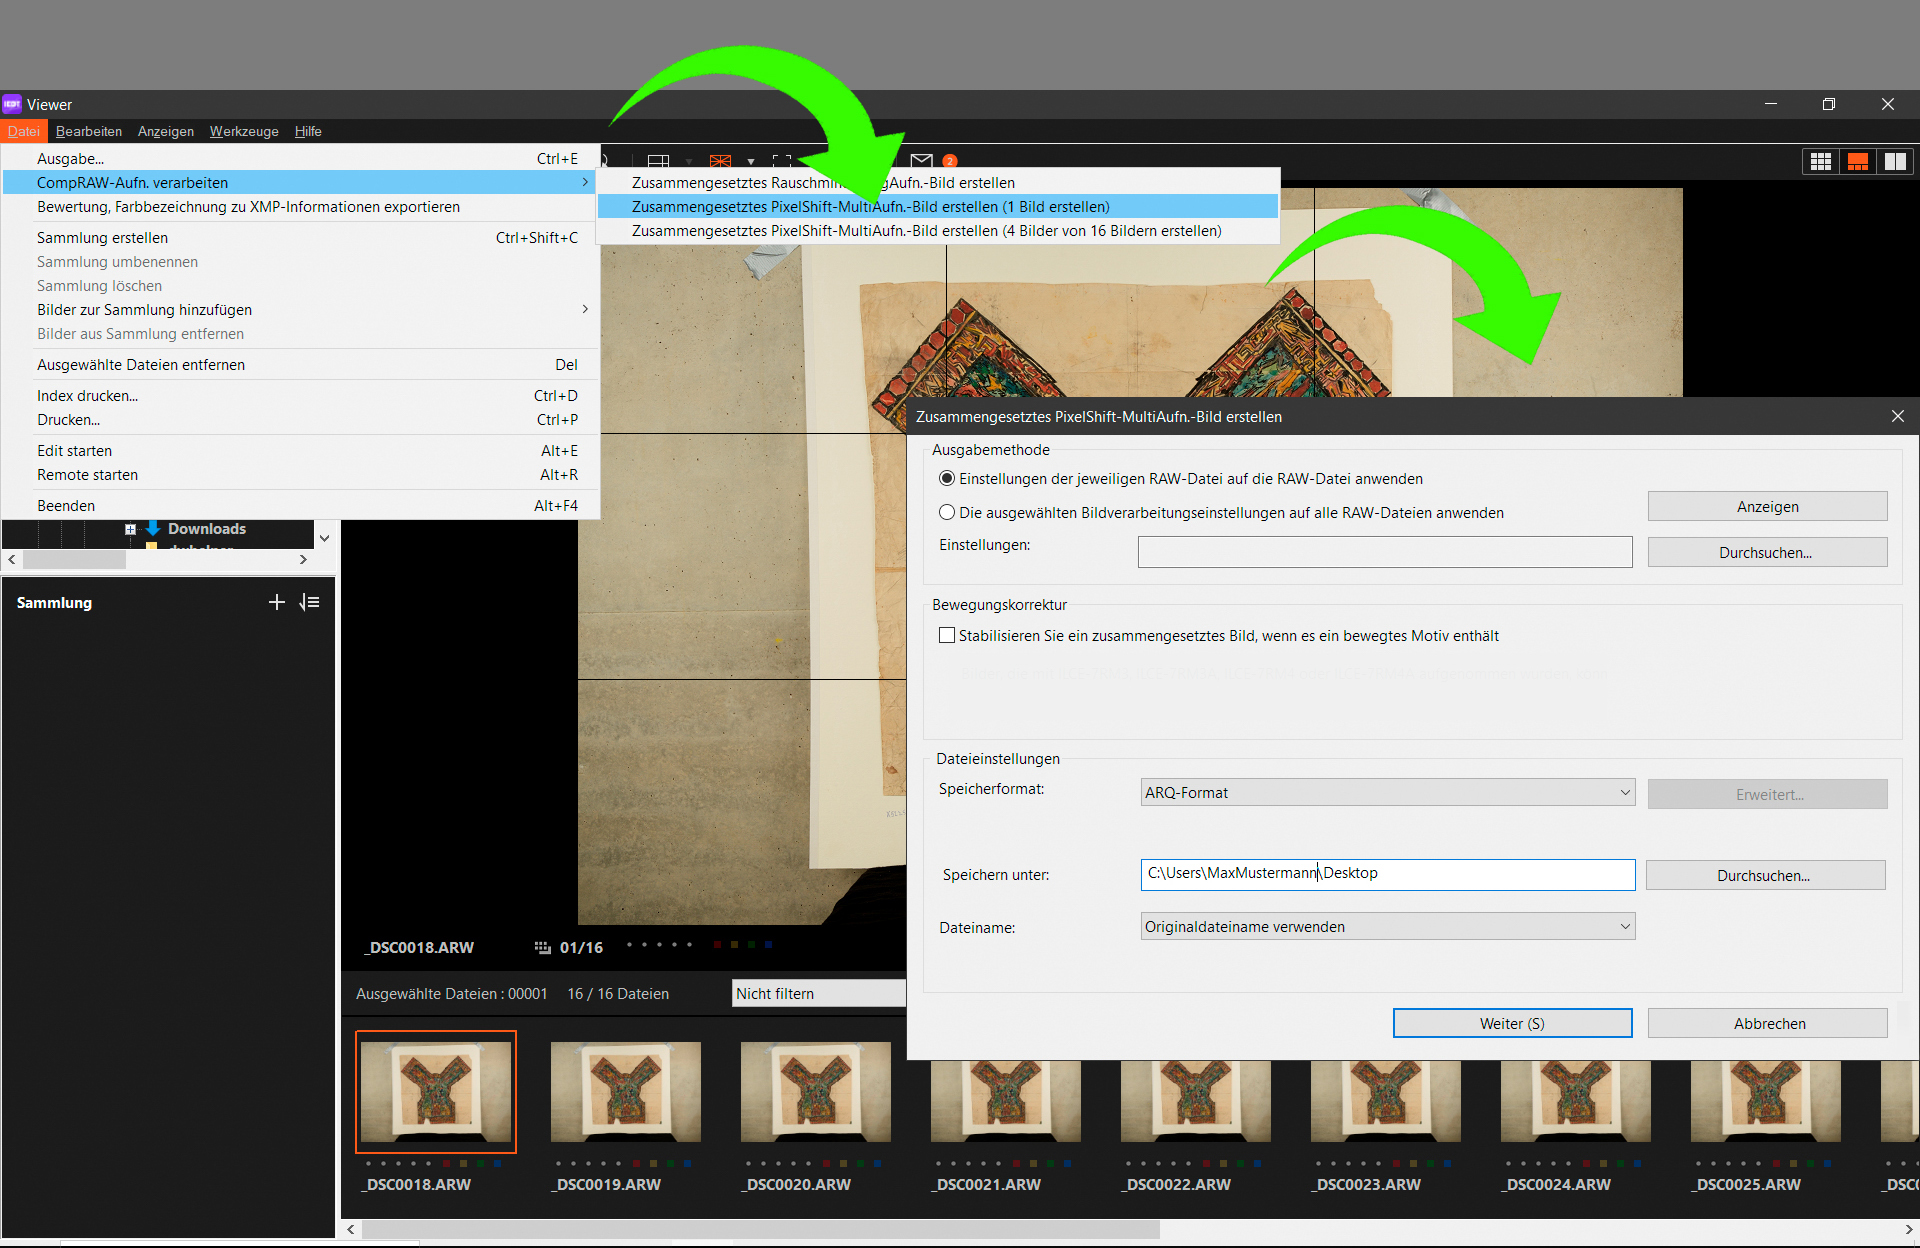Screen dimensions: 1920x1248
Task: Select the _DSC0018.ARW thumbnail
Action: point(436,1091)
